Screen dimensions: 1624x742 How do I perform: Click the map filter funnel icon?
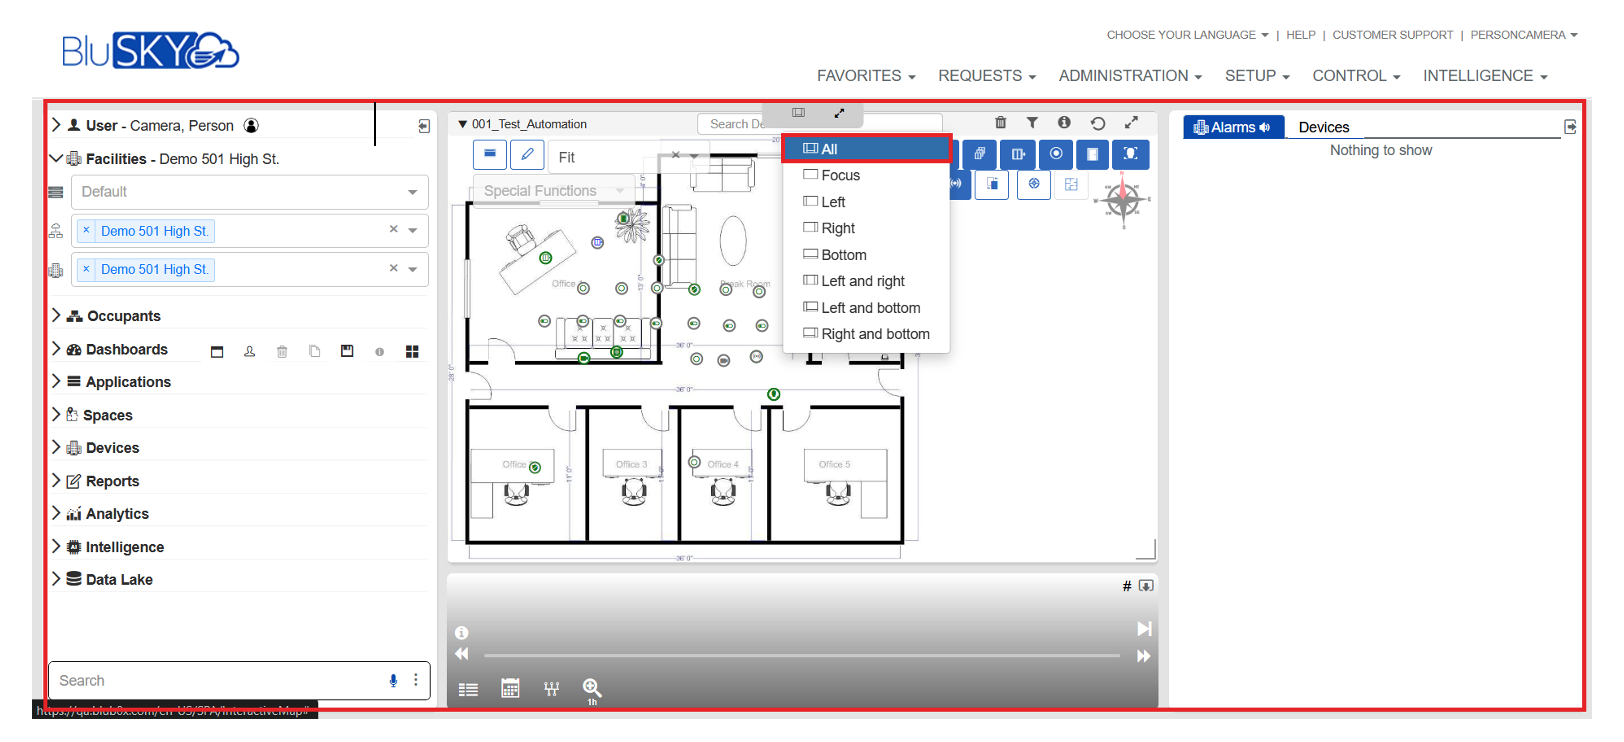tap(1032, 123)
